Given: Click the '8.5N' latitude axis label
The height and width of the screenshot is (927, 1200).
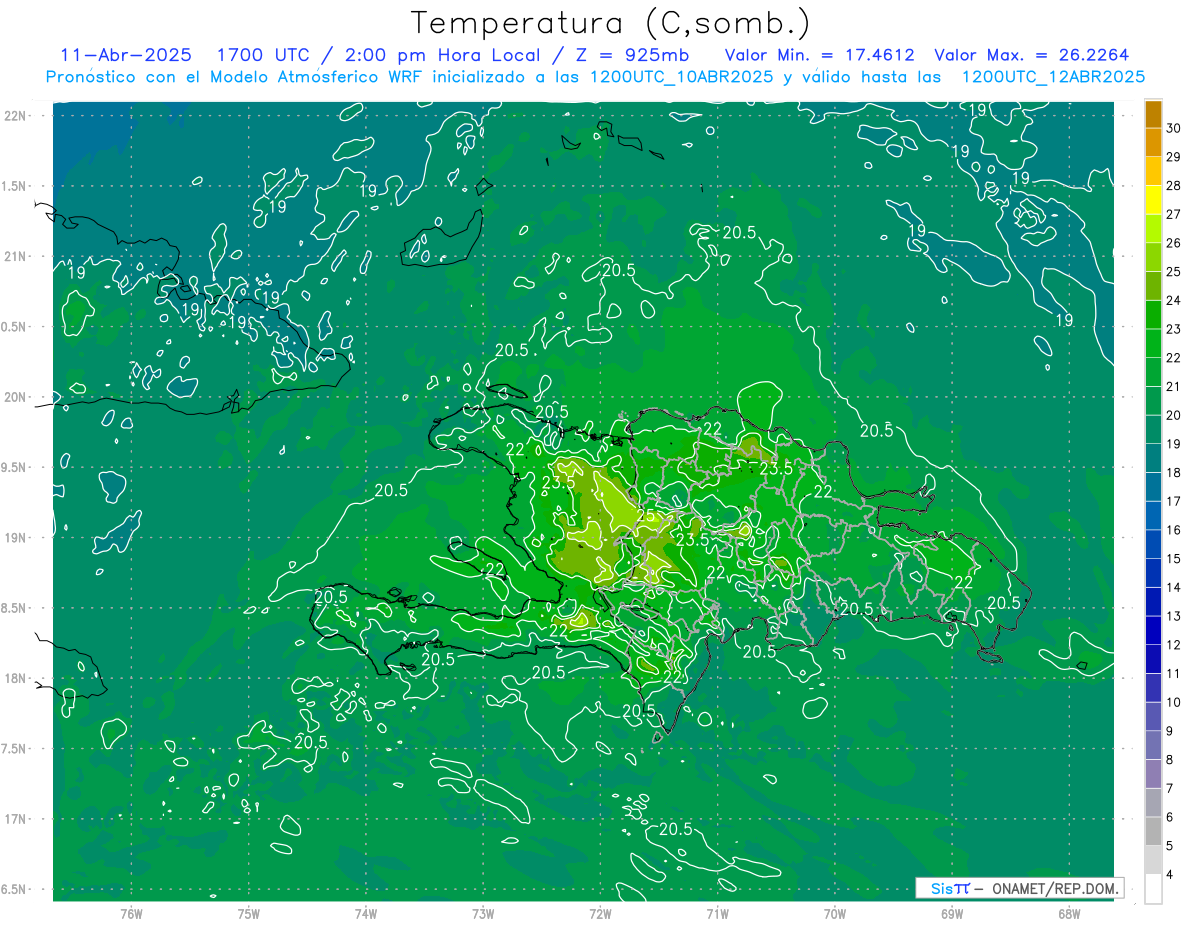Looking at the screenshot, I should pyautogui.click(x=13, y=608).
